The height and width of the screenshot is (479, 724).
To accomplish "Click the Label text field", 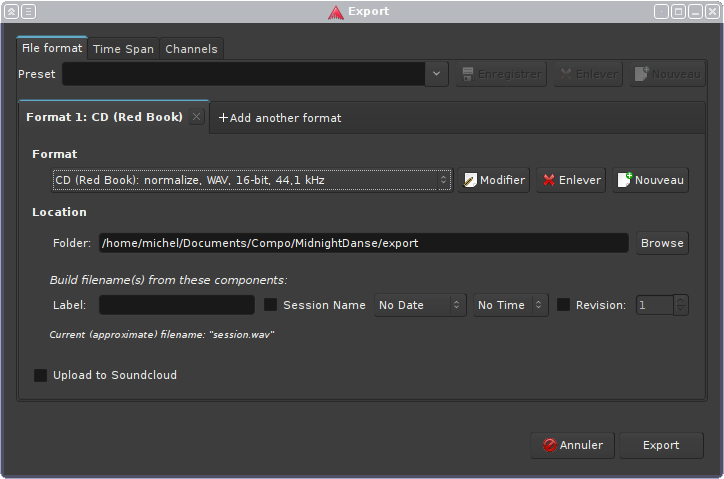I will (177, 305).
